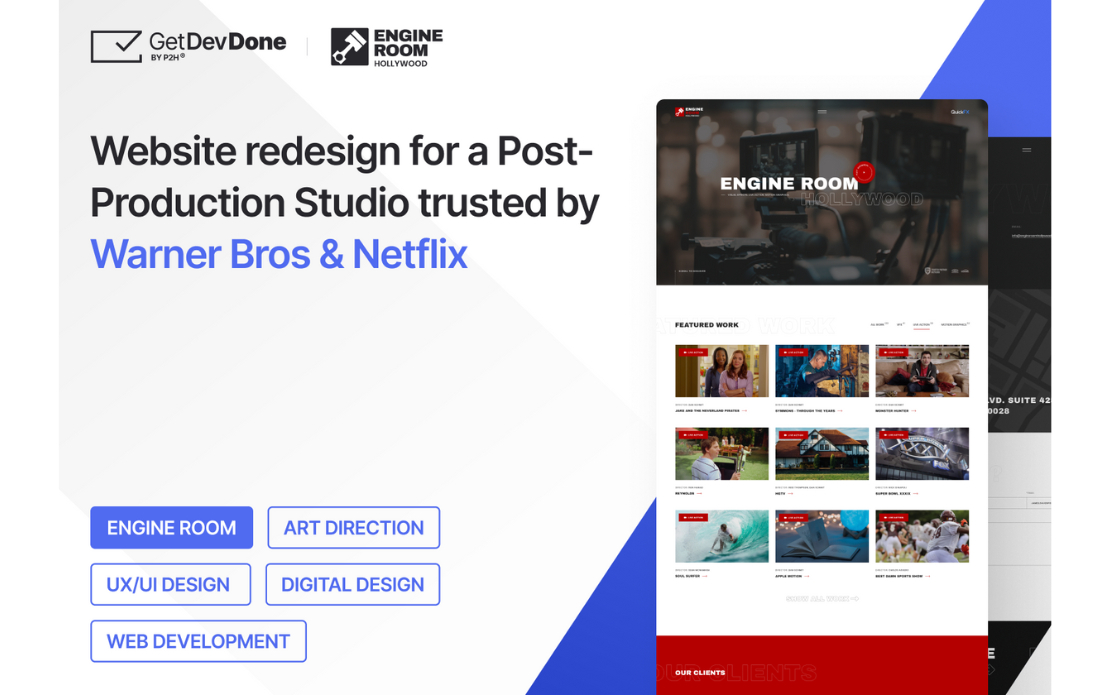
Task: Open the Super Bowl XXXIX thumbnail
Action: (x=922, y=454)
